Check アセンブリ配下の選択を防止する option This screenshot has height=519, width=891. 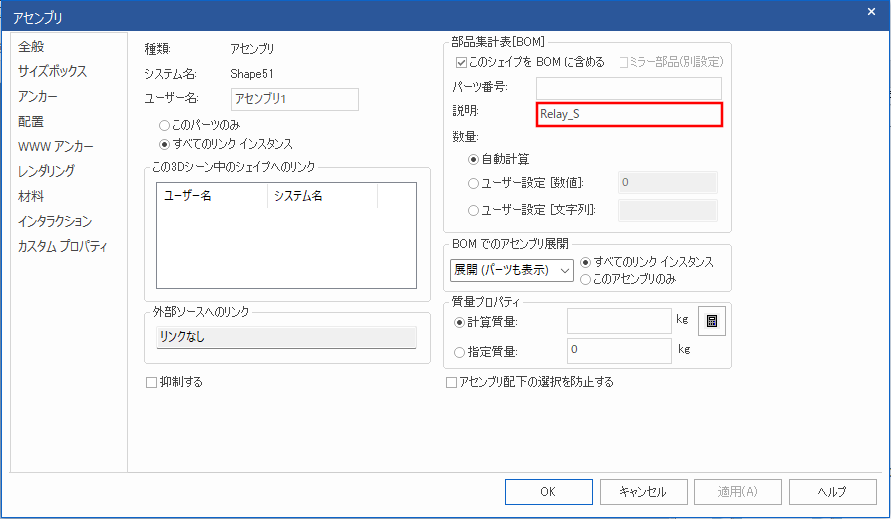coord(451,382)
